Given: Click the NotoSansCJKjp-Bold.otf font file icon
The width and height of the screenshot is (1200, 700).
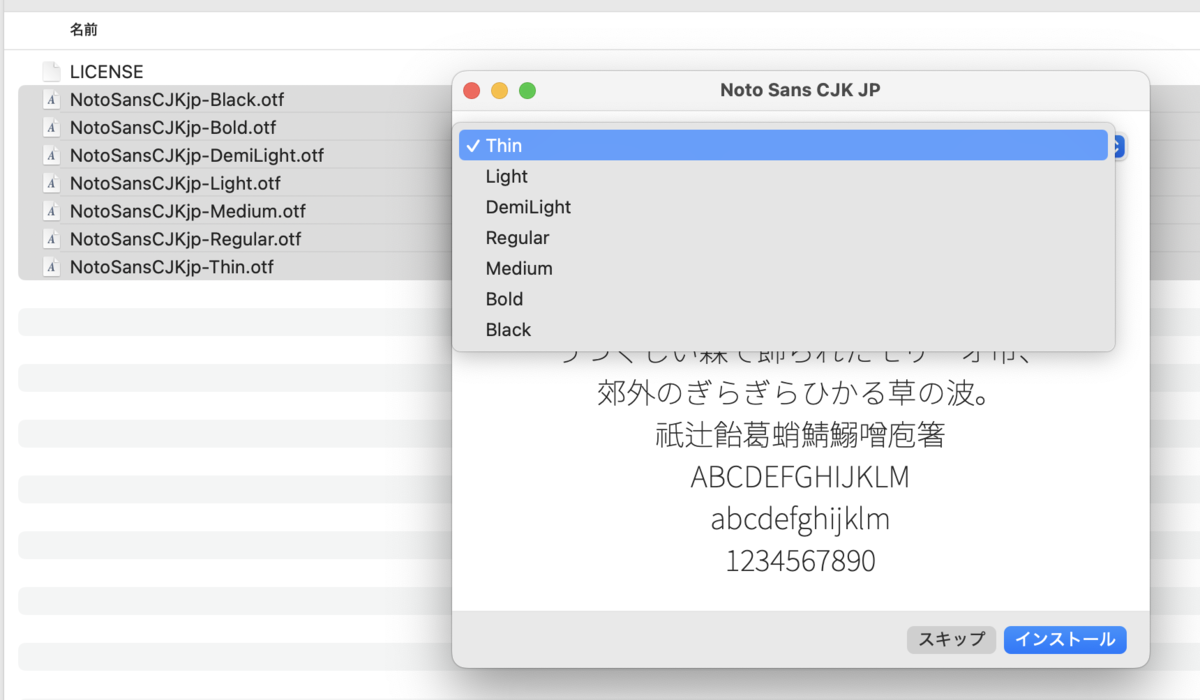Looking at the screenshot, I should [51, 128].
